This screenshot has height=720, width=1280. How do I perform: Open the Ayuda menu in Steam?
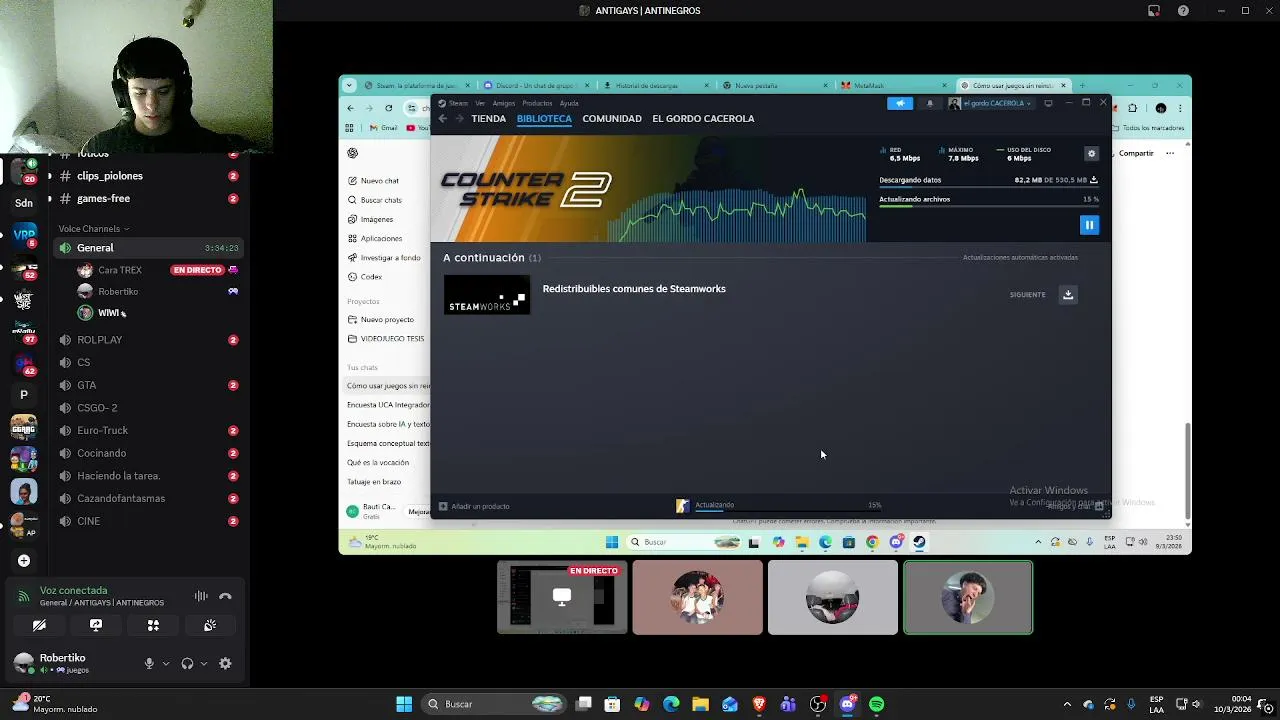pos(569,103)
